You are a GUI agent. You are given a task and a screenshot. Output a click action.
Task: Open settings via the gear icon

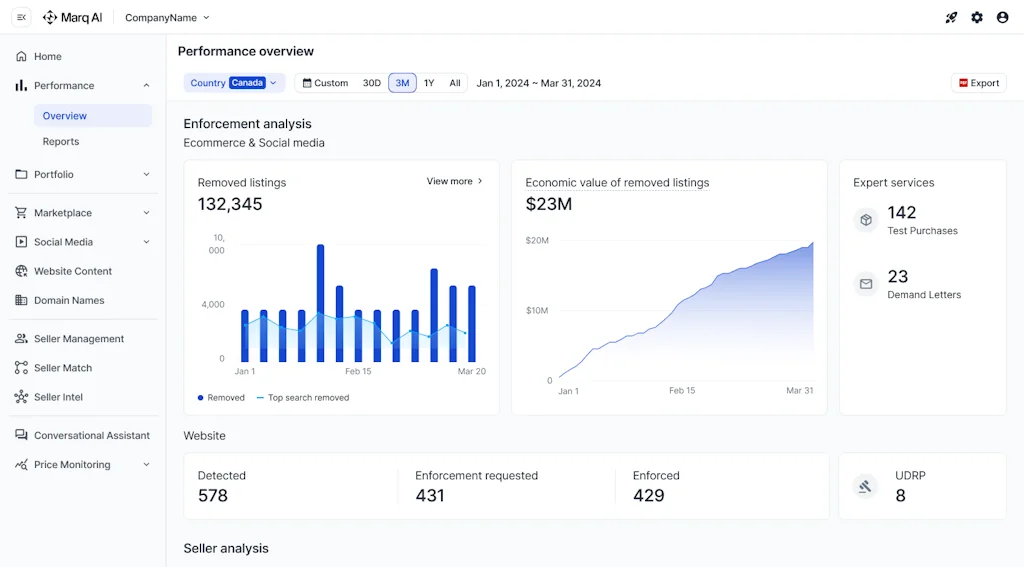(x=977, y=17)
